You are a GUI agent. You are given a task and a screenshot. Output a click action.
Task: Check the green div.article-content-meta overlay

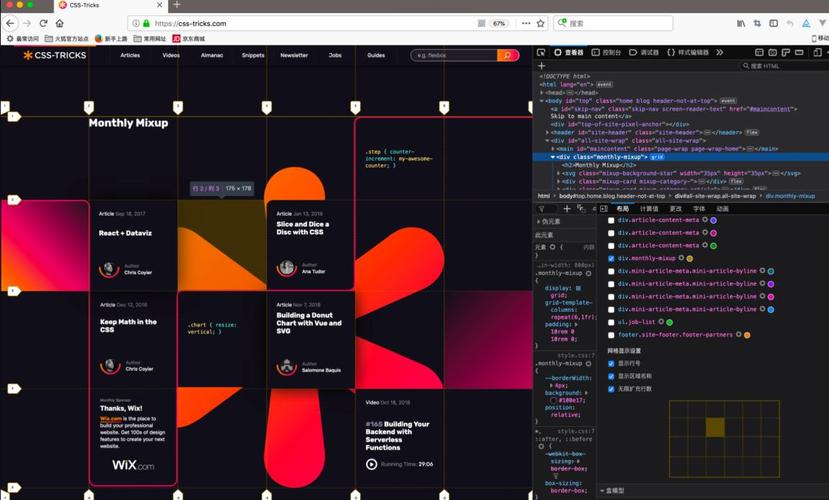tap(611, 246)
